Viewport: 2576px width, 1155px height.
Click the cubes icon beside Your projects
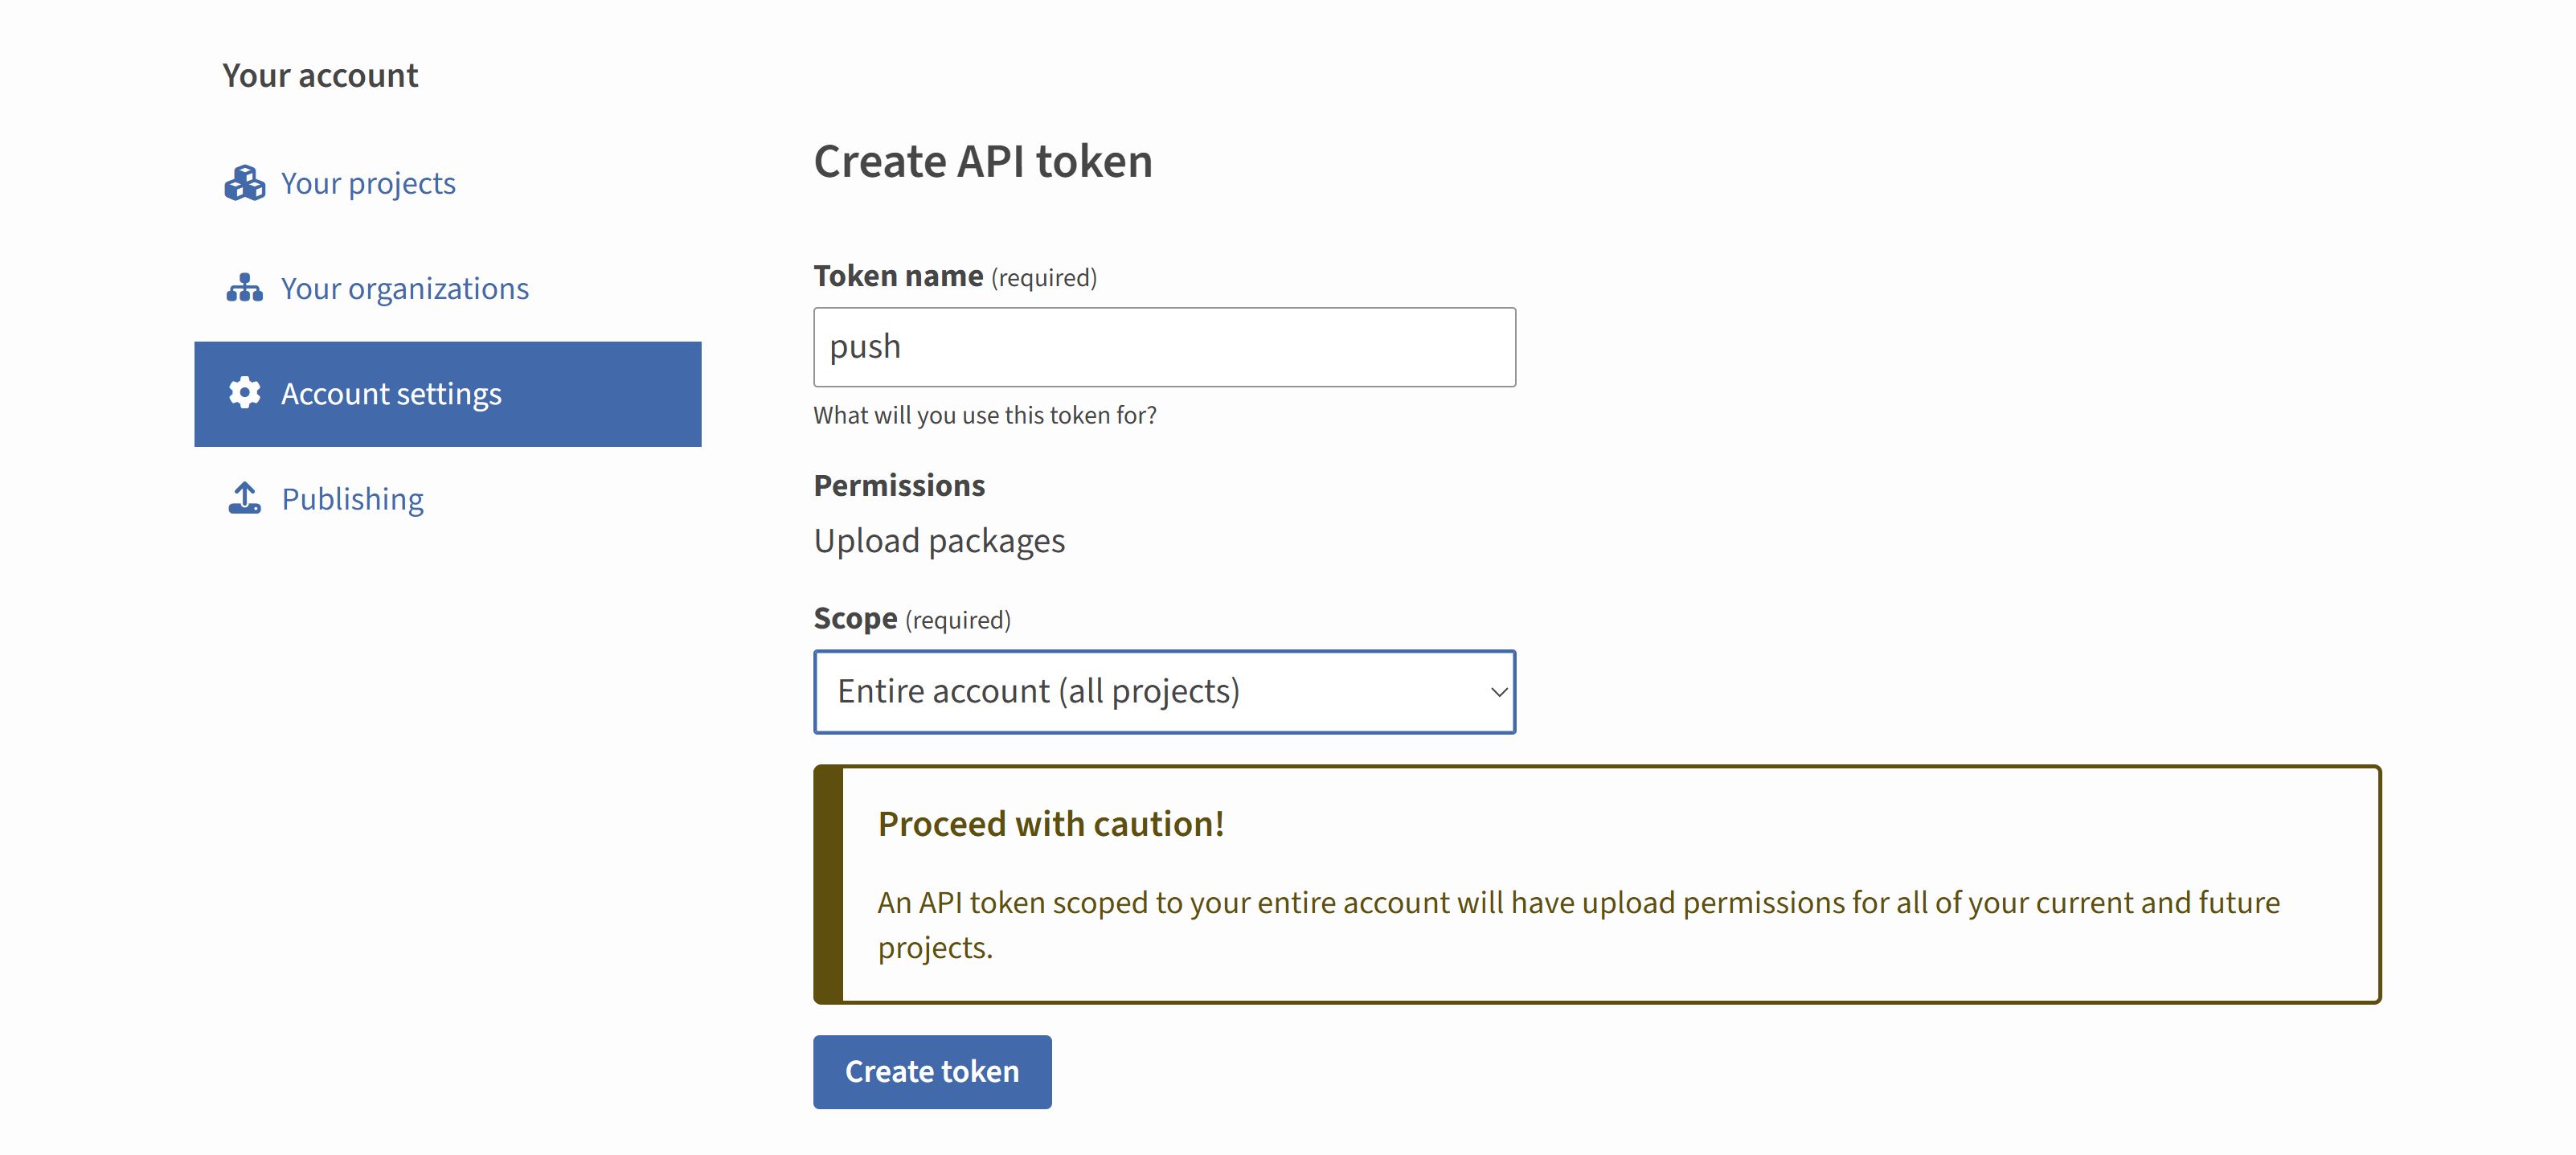click(x=244, y=183)
